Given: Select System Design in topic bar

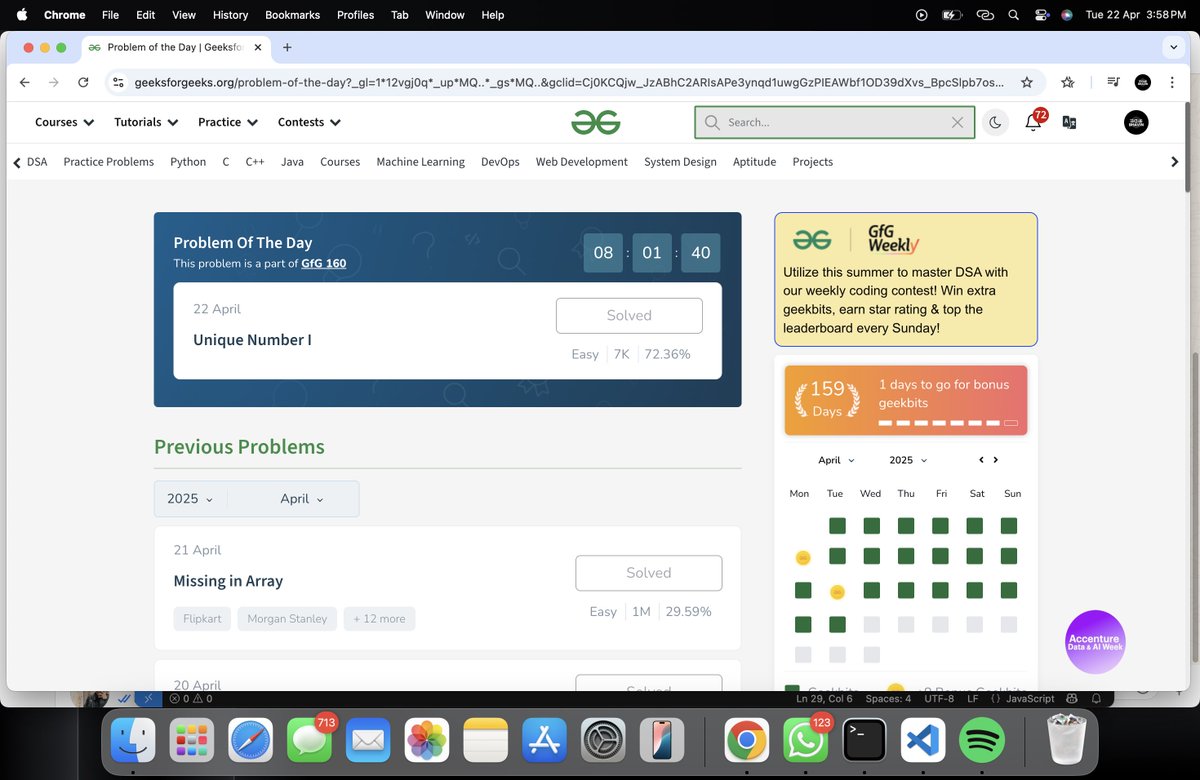Looking at the screenshot, I should 680,162.
